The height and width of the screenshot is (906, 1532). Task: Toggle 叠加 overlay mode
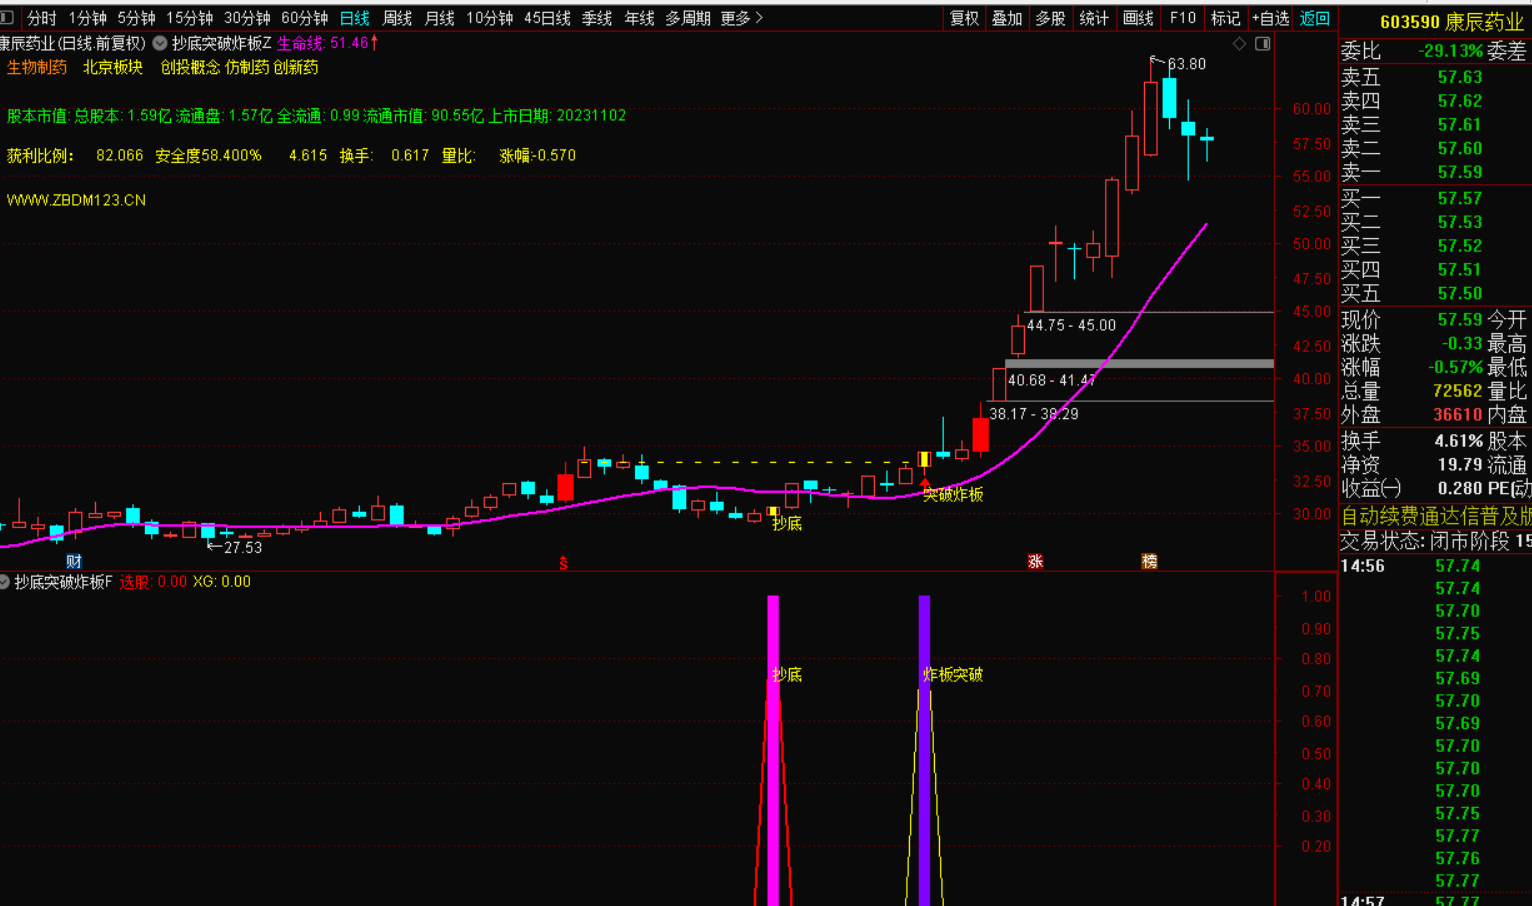(x=1007, y=18)
